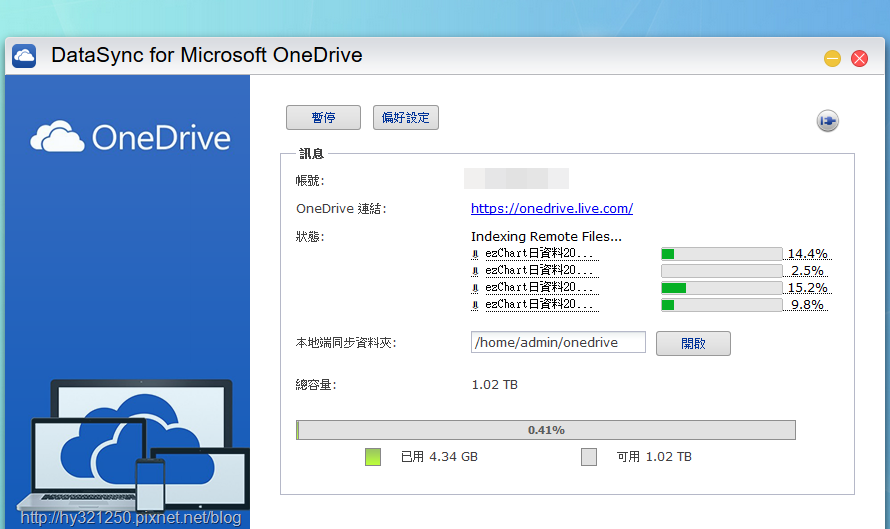Image resolution: width=890 pixels, height=529 pixels.
Task: Click the upload icon beside the 15.2% file
Action: click(x=475, y=288)
